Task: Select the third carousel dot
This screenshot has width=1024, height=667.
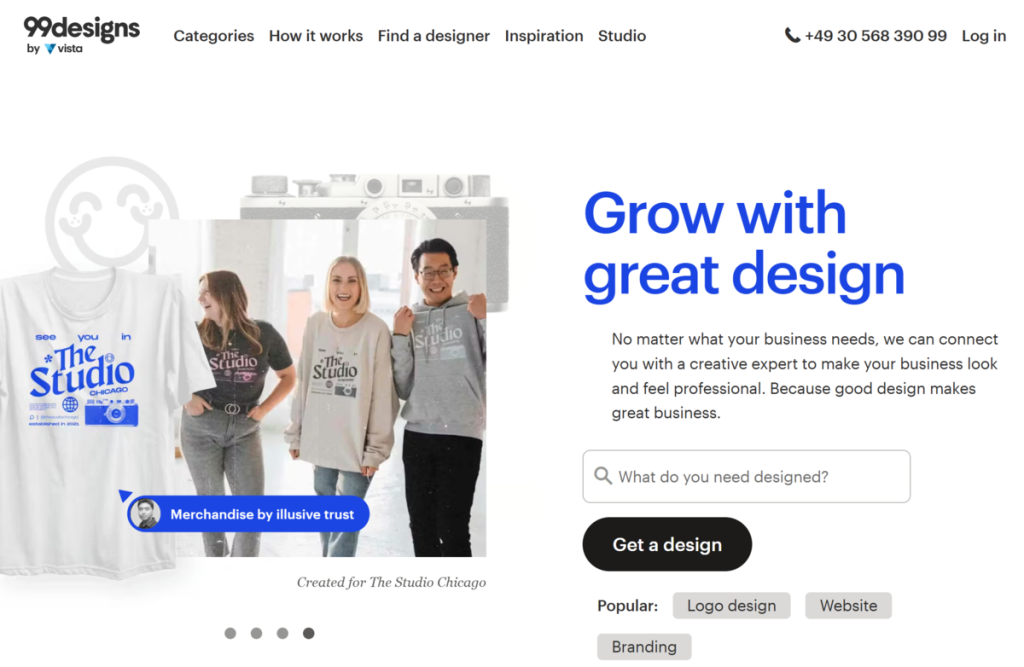Action: coord(282,633)
